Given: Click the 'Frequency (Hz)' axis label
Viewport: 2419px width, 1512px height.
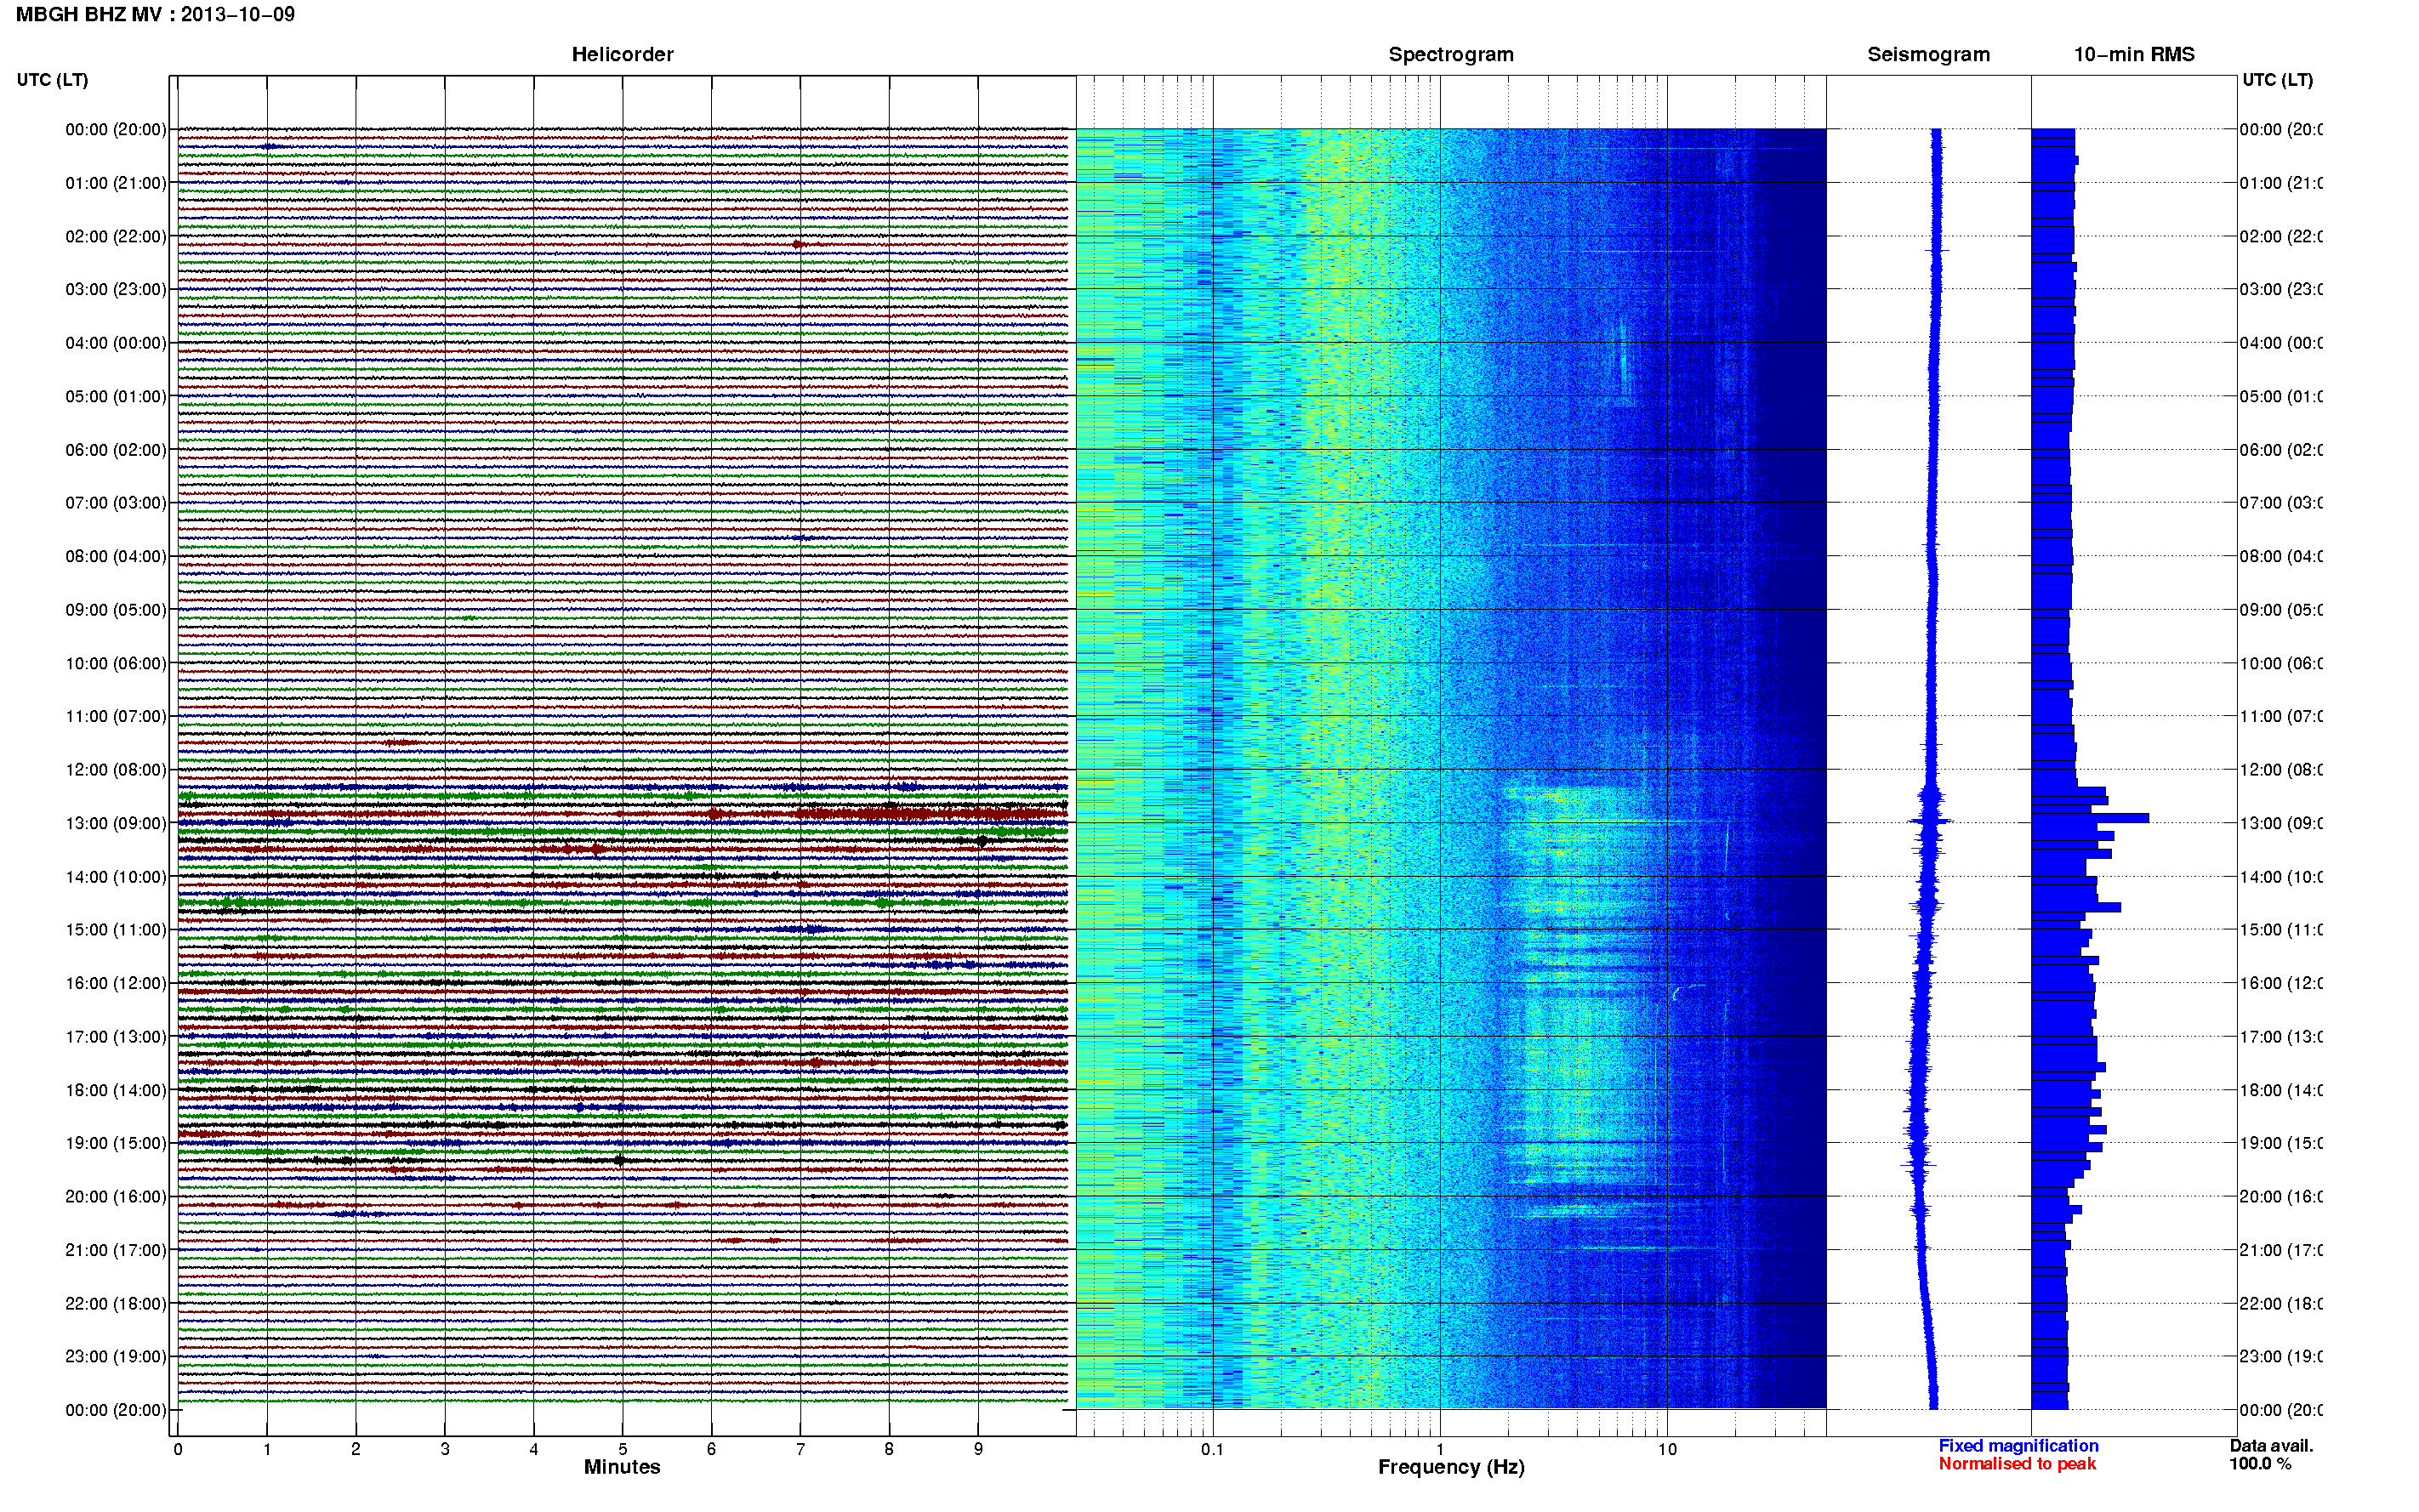Looking at the screenshot, I should coord(1450,1468).
